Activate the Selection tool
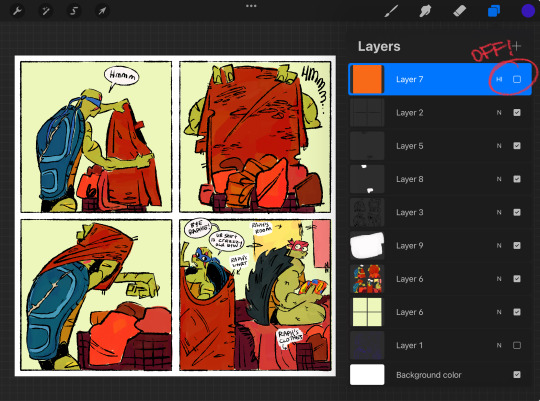 74,11
